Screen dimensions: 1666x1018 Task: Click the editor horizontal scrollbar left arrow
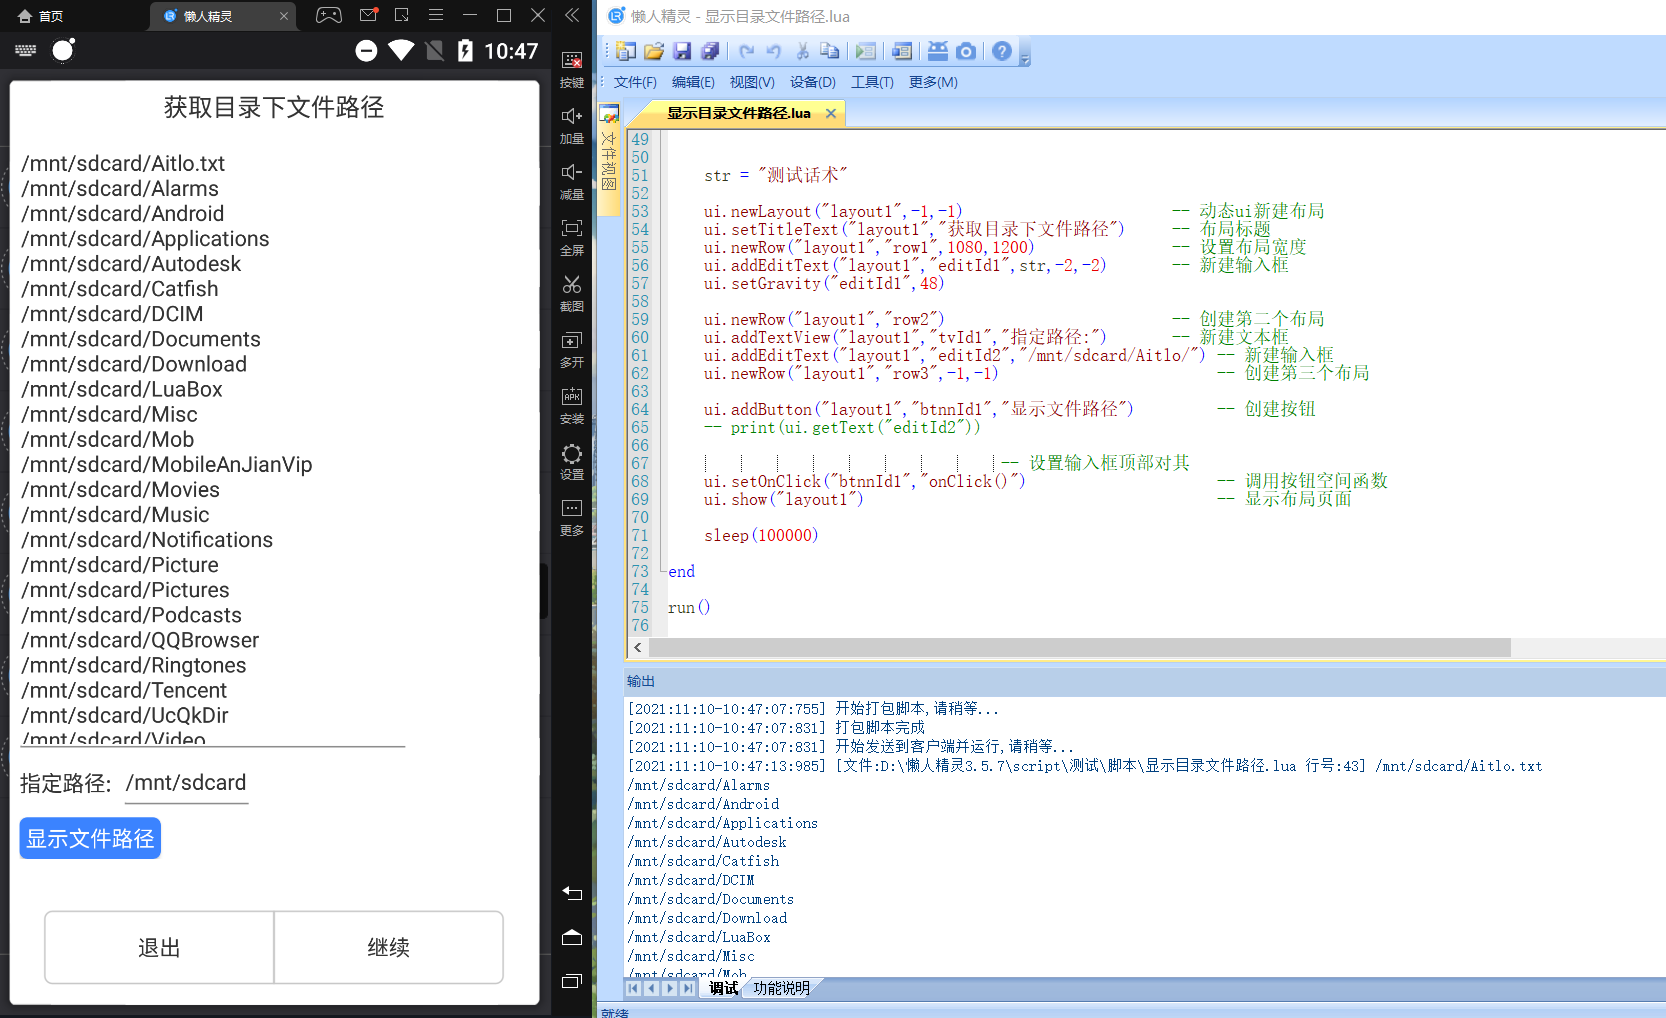coord(638,648)
